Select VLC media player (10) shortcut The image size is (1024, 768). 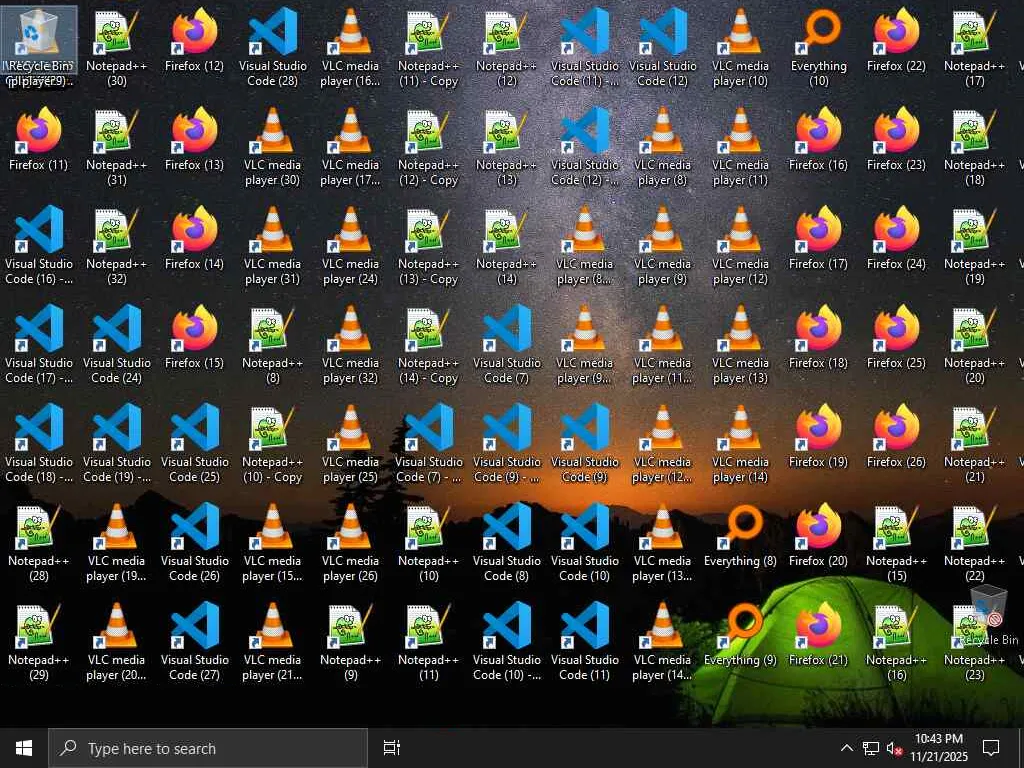[740, 48]
